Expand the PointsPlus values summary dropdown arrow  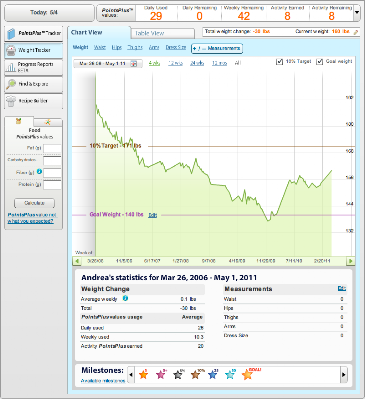pyautogui.click(x=357, y=13)
